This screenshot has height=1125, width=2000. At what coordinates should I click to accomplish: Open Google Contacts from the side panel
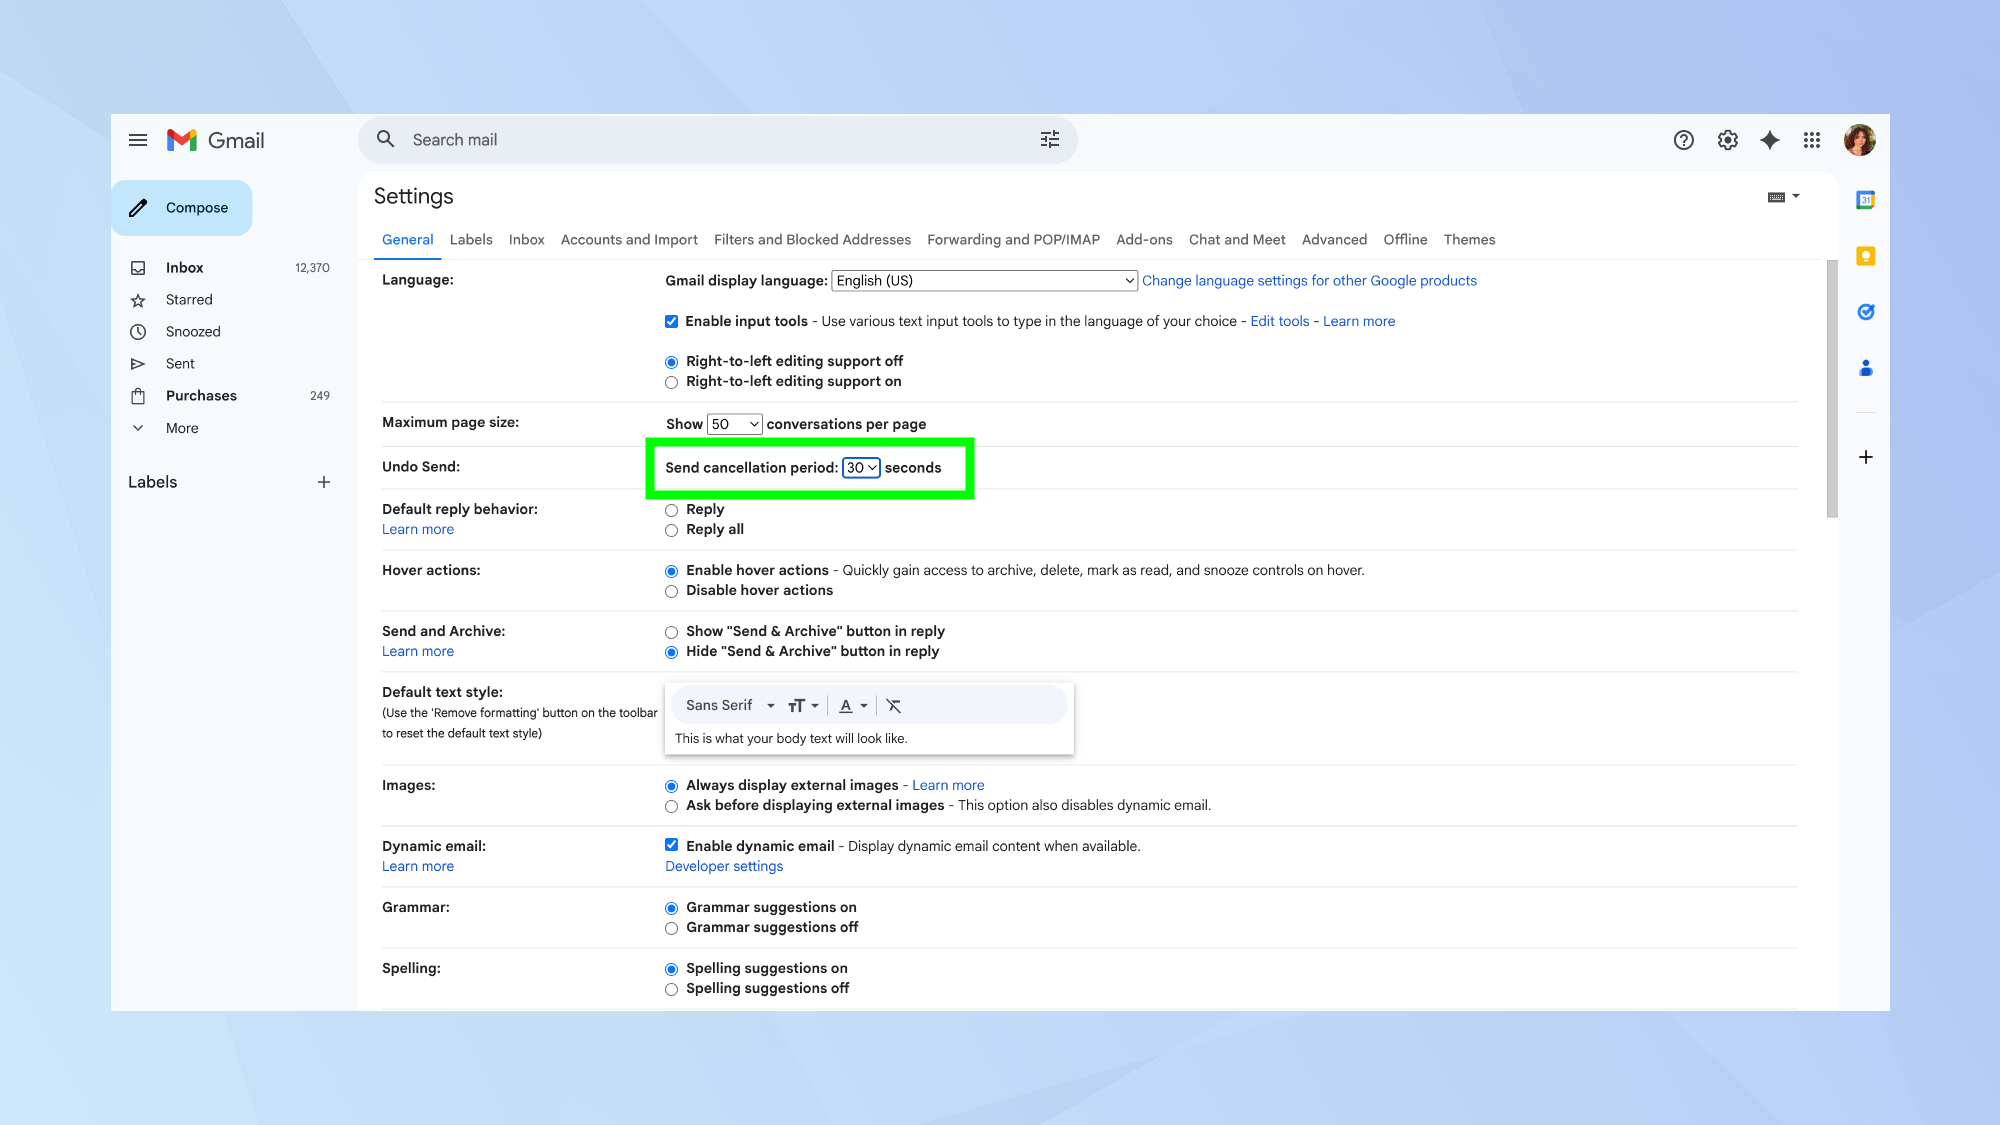click(1865, 368)
